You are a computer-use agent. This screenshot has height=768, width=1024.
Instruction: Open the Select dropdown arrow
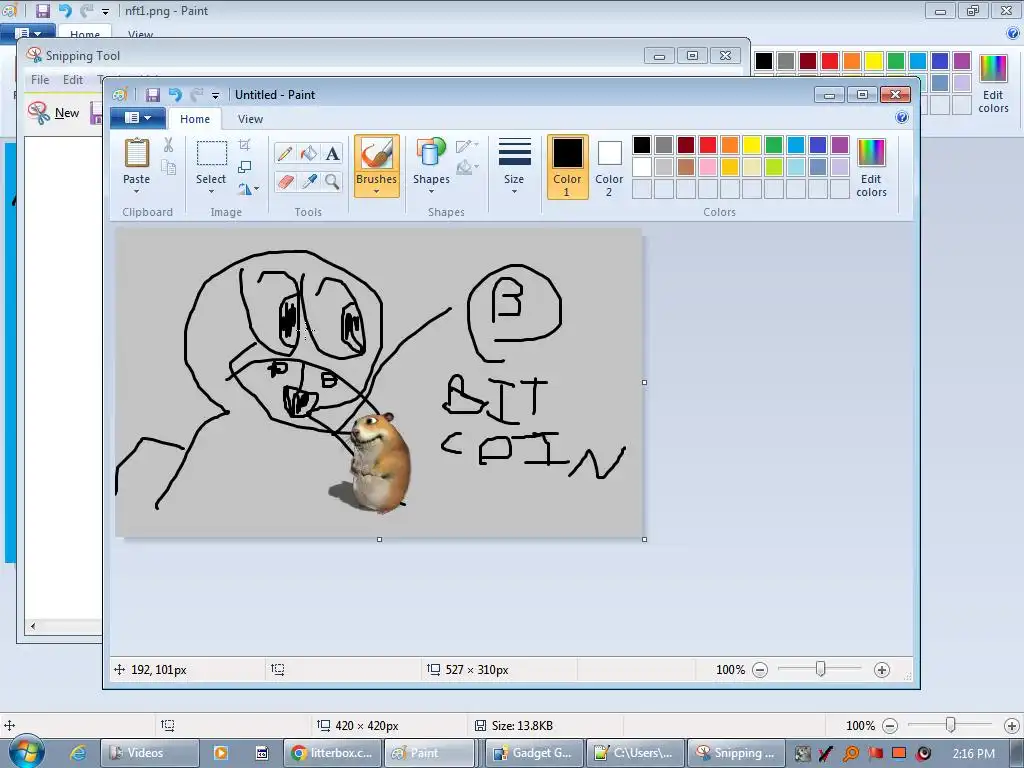point(211,191)
